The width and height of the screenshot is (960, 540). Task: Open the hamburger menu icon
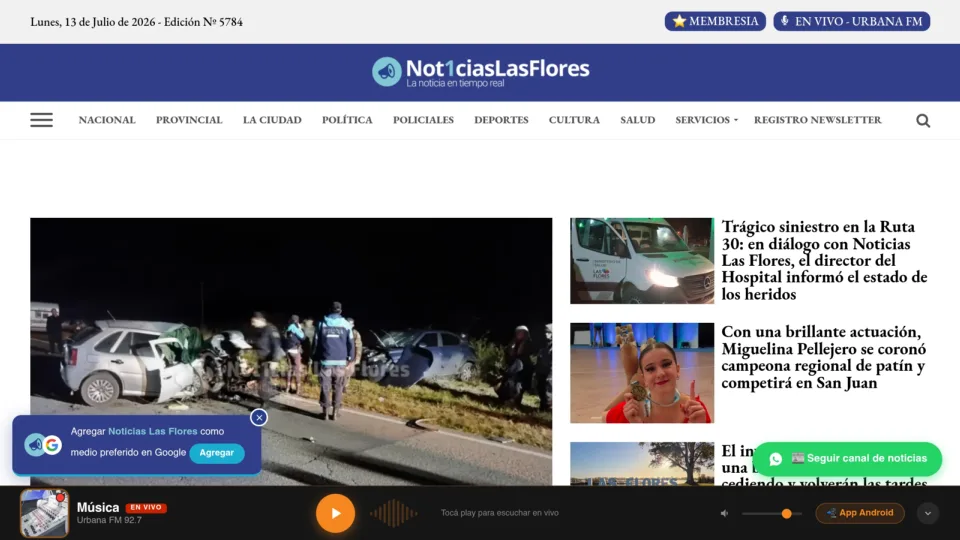pos(42,120)
